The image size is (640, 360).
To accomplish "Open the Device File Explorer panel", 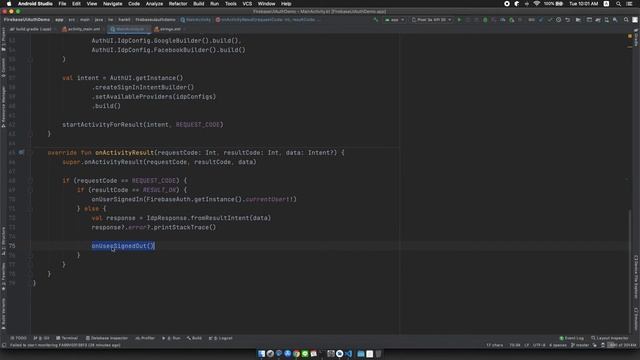I will (x=636, y=277).
